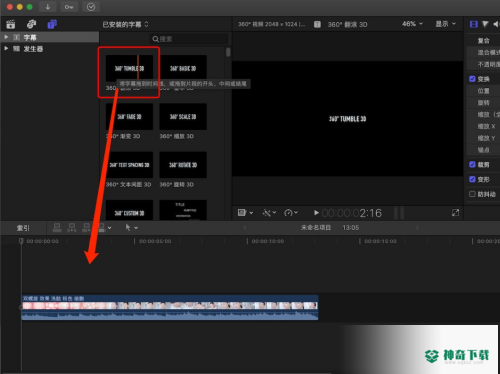Select the arrow selection tool

[x=128, y=228]
